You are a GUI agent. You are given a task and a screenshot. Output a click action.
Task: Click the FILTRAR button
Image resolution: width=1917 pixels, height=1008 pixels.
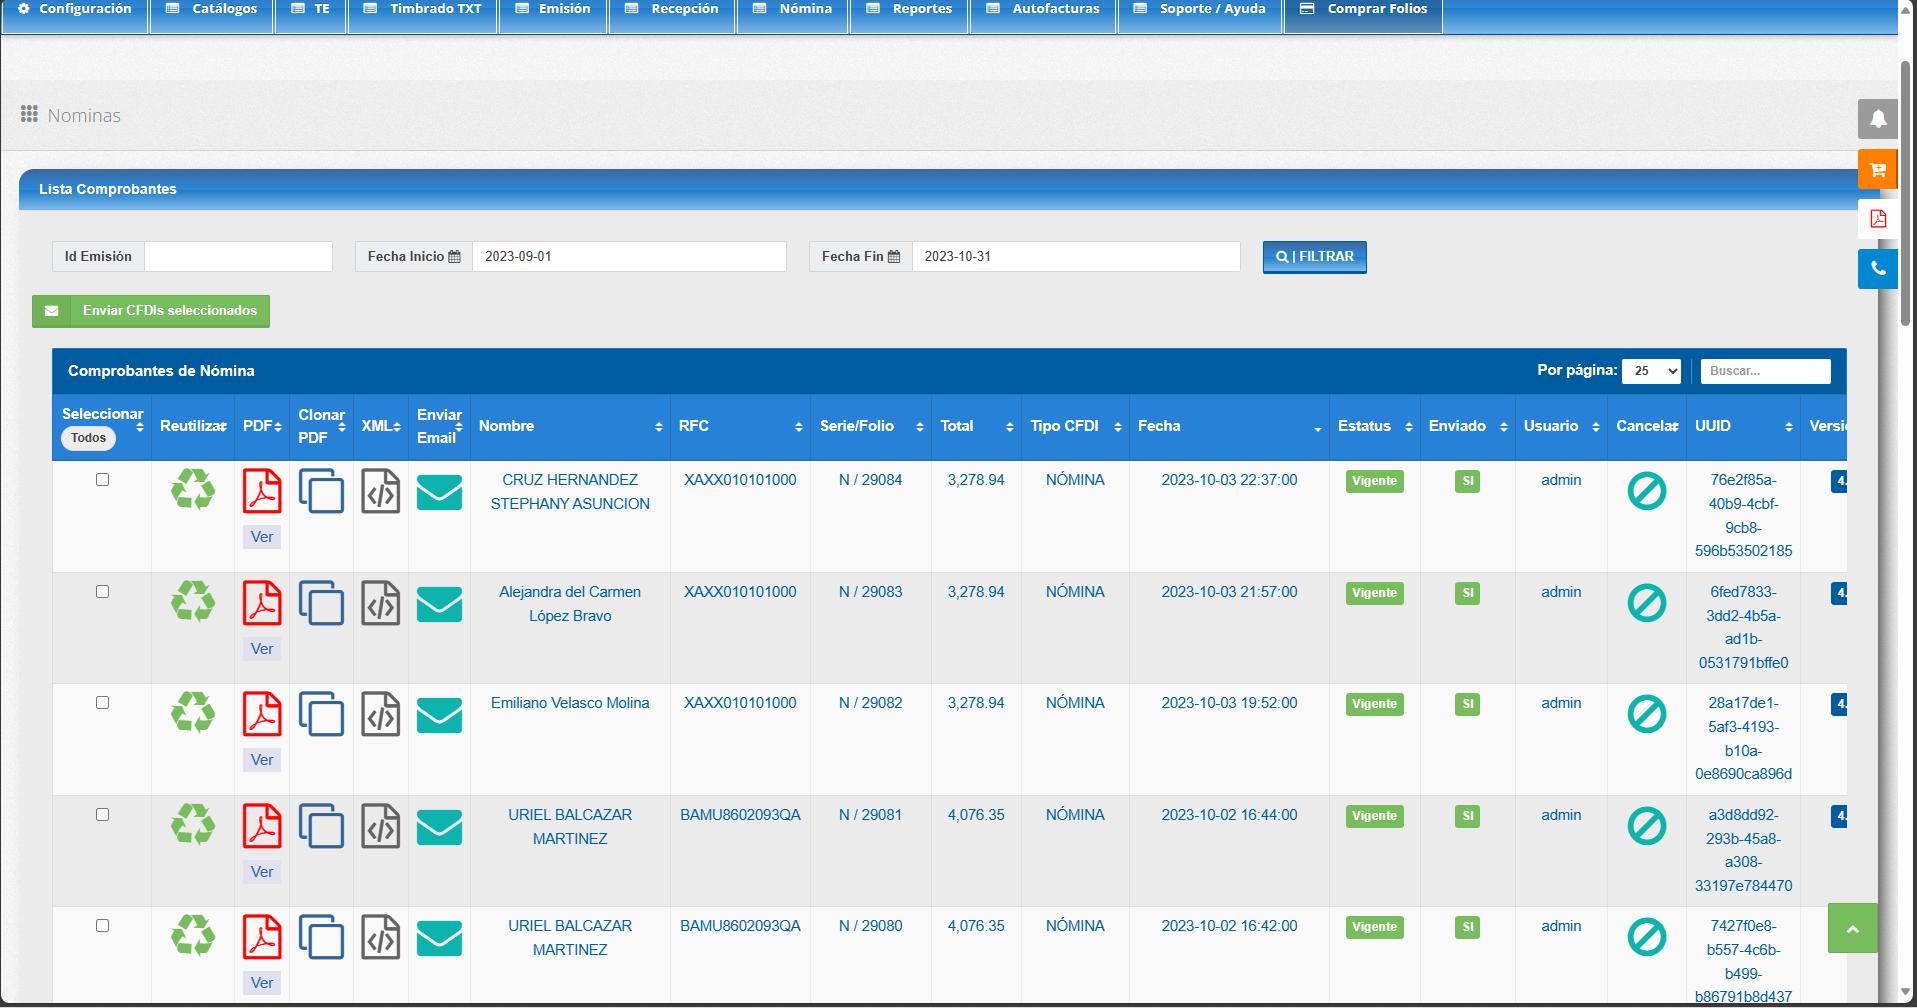[1314, 257]
